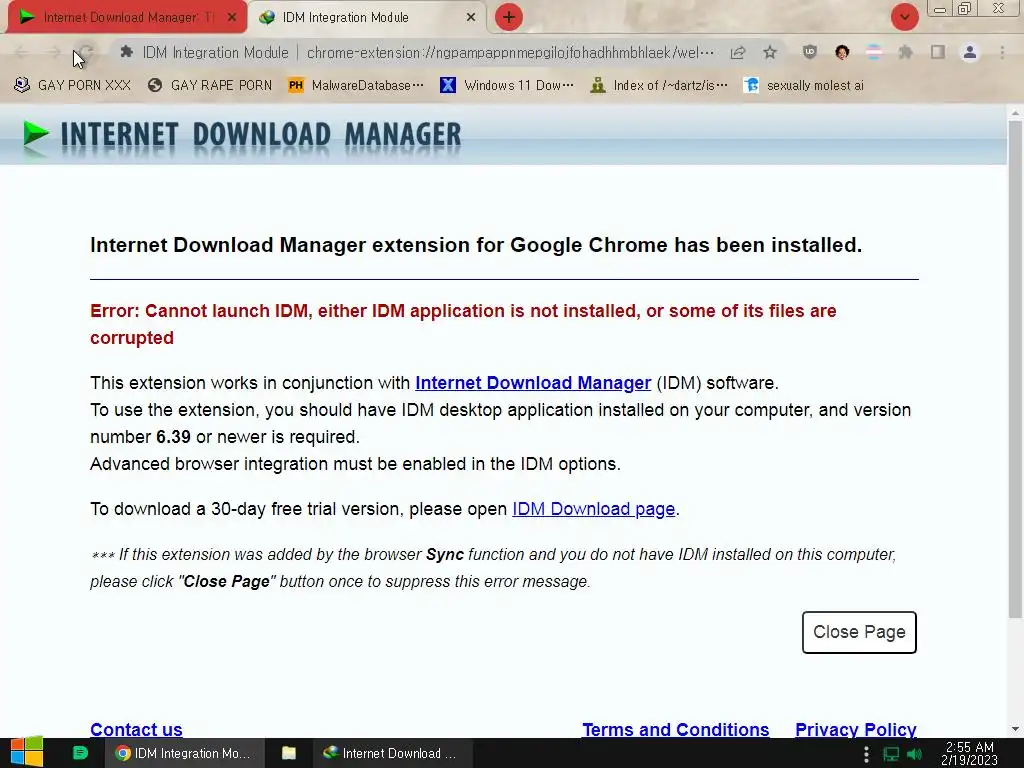This screenshot has width=1024, height=768.
Task: Open network status tray icon
Action: 891,754
